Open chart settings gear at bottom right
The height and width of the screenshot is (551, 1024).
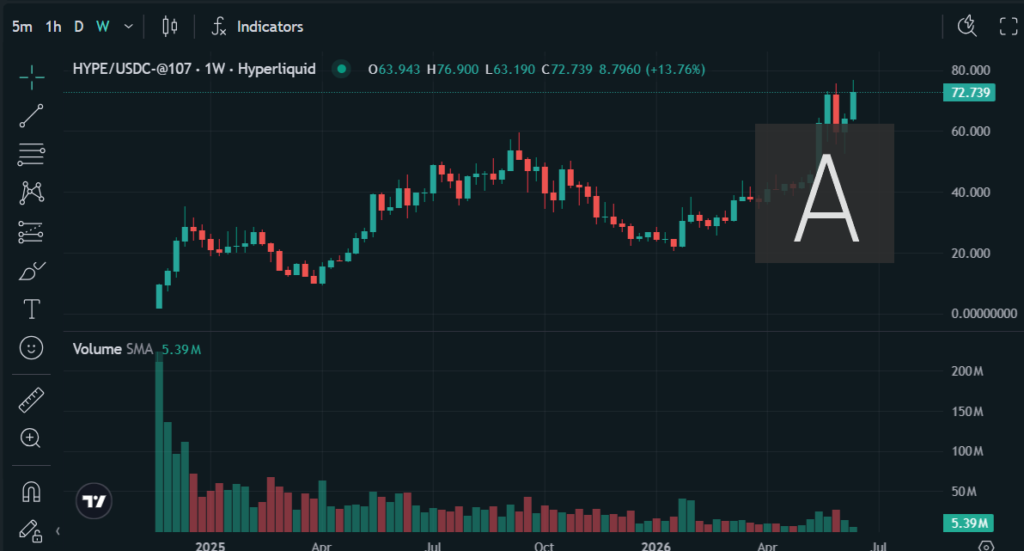click(x=986, y=546)
